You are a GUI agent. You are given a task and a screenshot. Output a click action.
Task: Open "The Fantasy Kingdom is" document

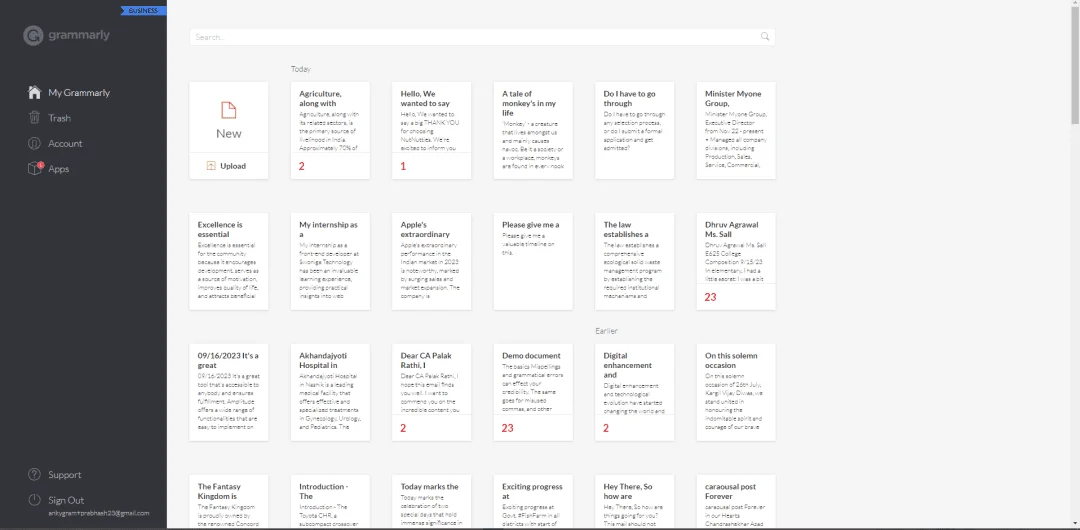229,502
